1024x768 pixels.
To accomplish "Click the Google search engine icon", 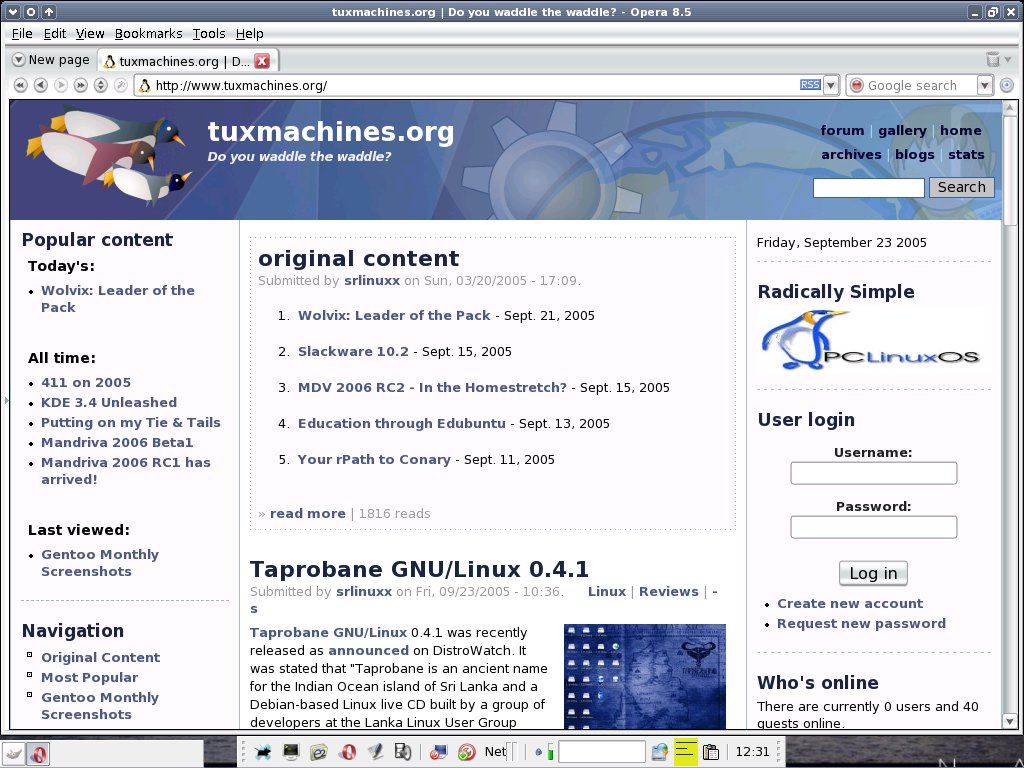I will pos(857,86).
